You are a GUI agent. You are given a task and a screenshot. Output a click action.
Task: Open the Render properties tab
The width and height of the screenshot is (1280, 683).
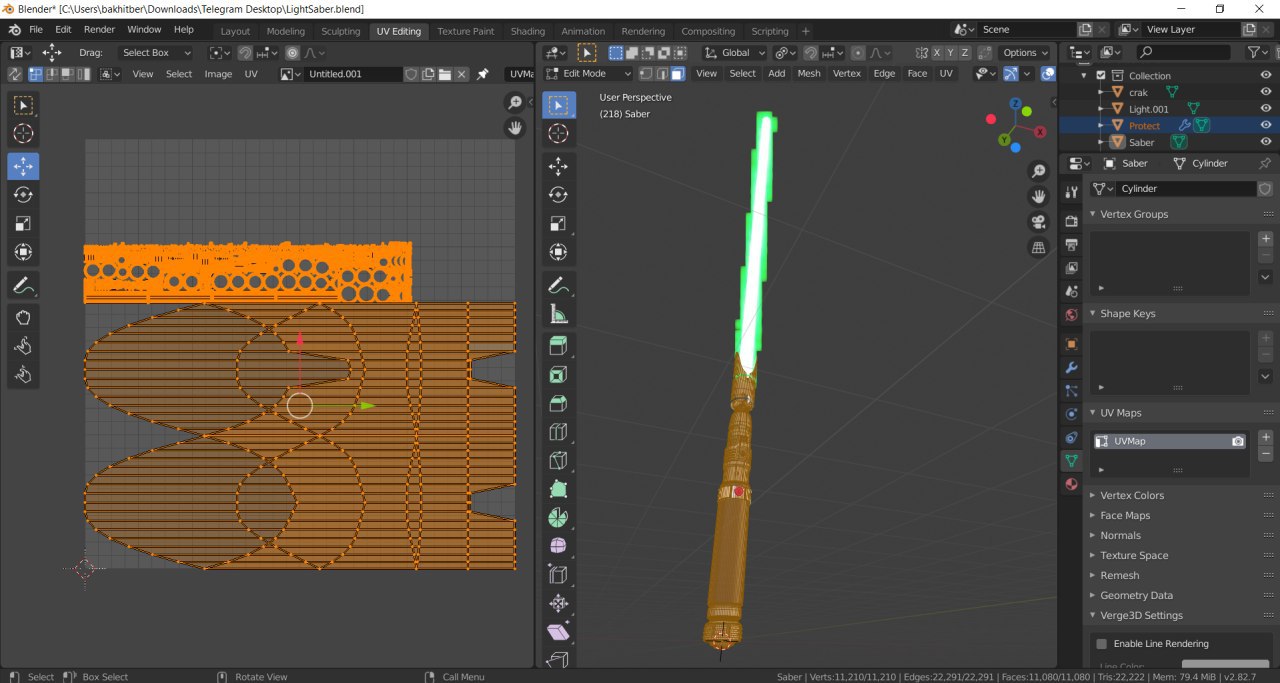tap(1071, 220)
